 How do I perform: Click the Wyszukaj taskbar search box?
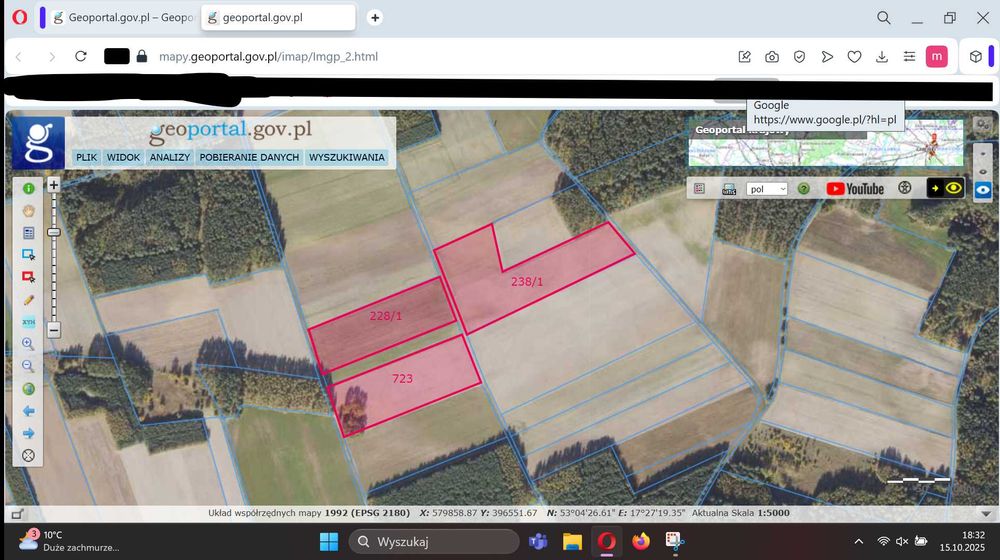click(434, 542)
